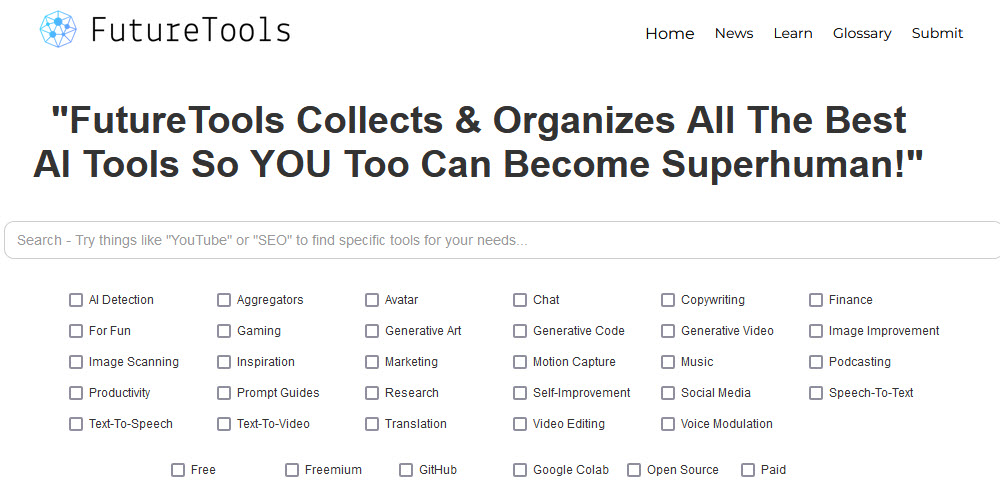Enable the AI Detection category checkbox
The height and width of the screenshot is (494, 1000).
(x=76, y=300)
